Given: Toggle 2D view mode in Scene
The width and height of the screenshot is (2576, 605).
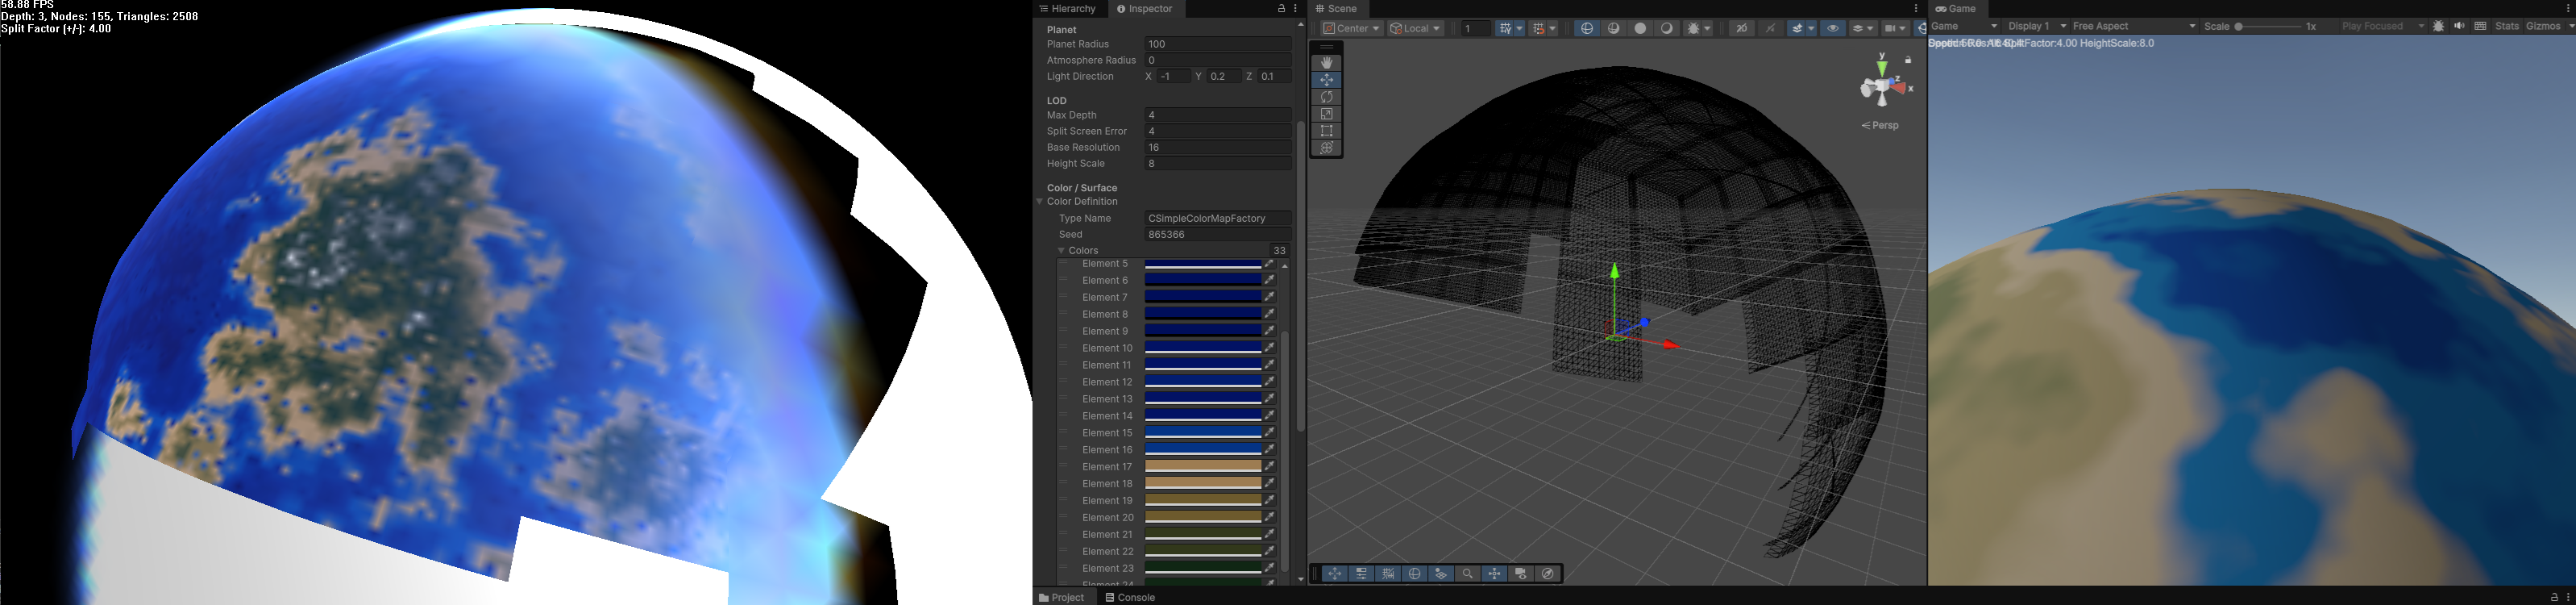Looking at the screenshot, I should tap(1742, 28).
